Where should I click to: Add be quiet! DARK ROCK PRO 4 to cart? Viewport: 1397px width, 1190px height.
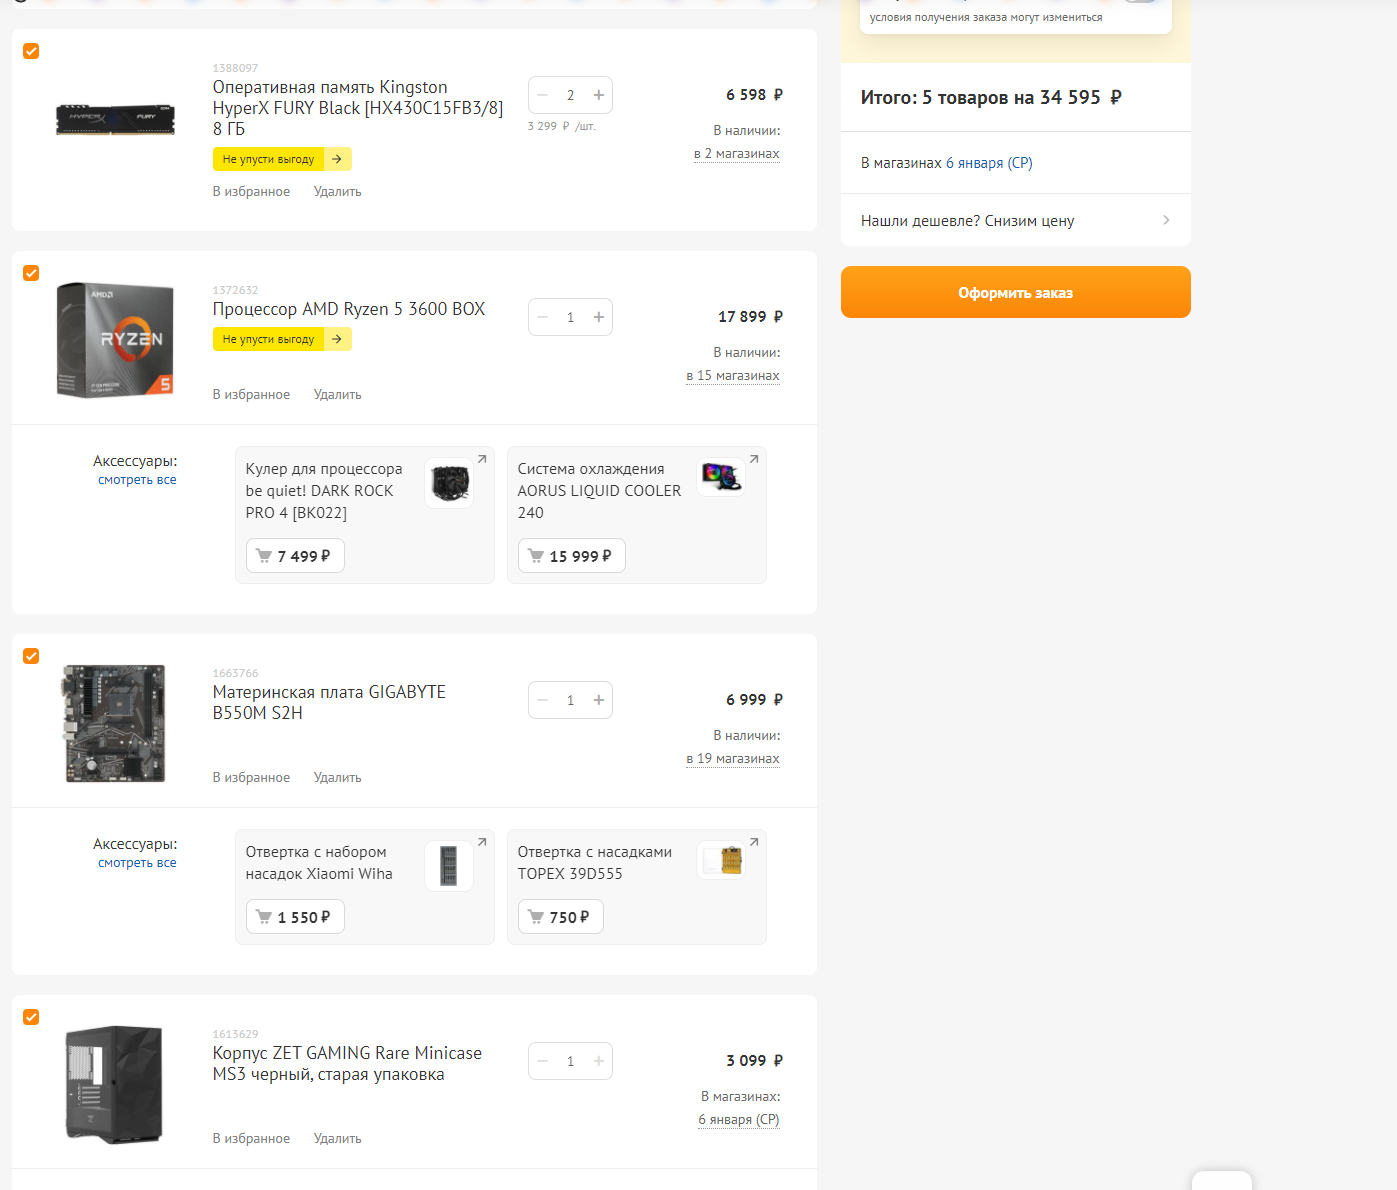pyautogui.click(x=295, y=556)
